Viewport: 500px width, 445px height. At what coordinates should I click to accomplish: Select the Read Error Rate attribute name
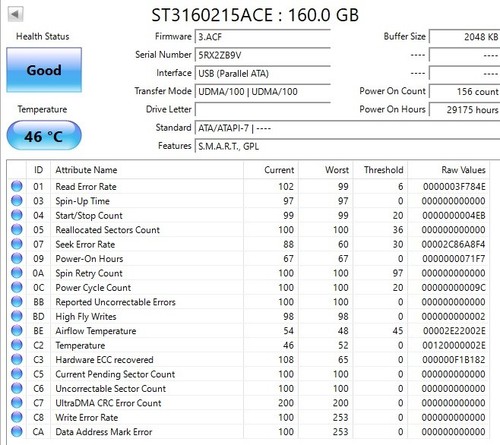(86, 187)
